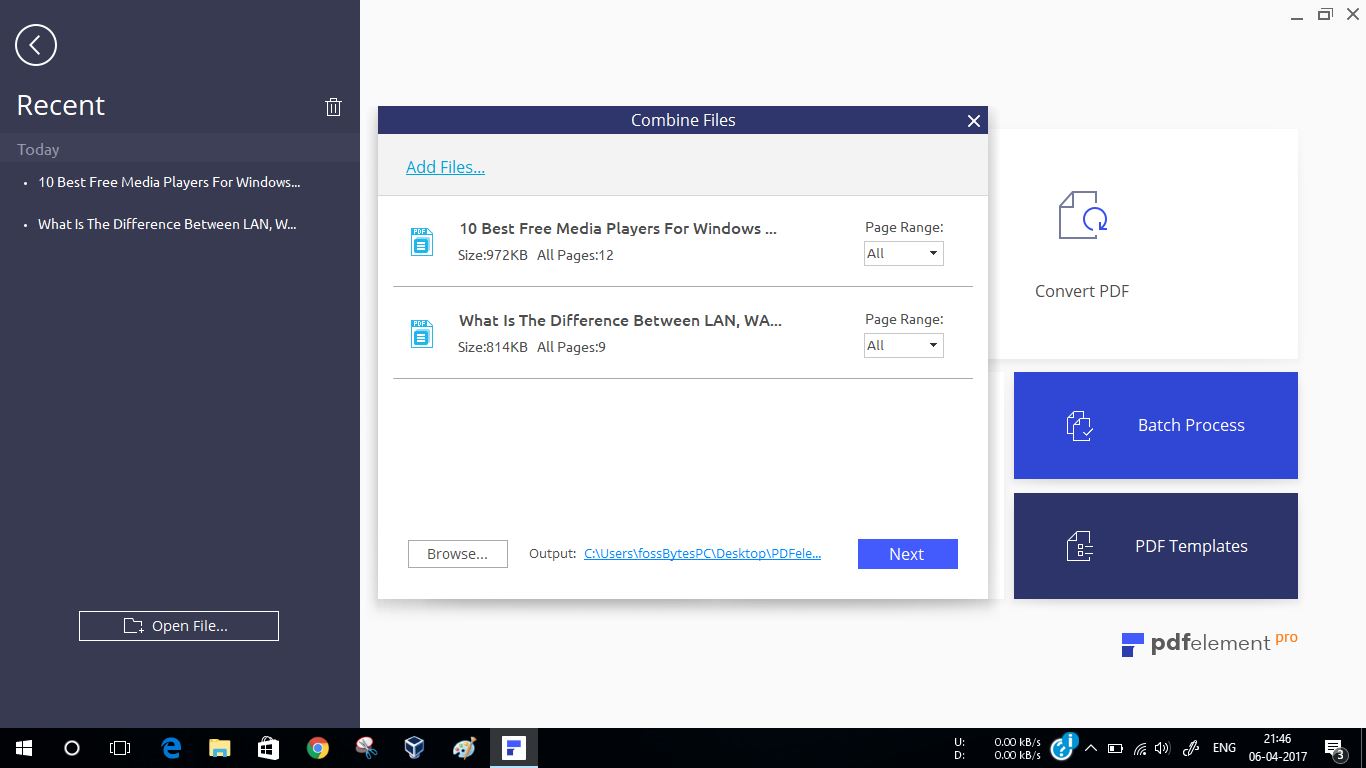Image resolution: width=1366 pixels, height=768 pixels.
Task: Open recent file What Is The Difference Between LAN
Action: pos(167,224)
